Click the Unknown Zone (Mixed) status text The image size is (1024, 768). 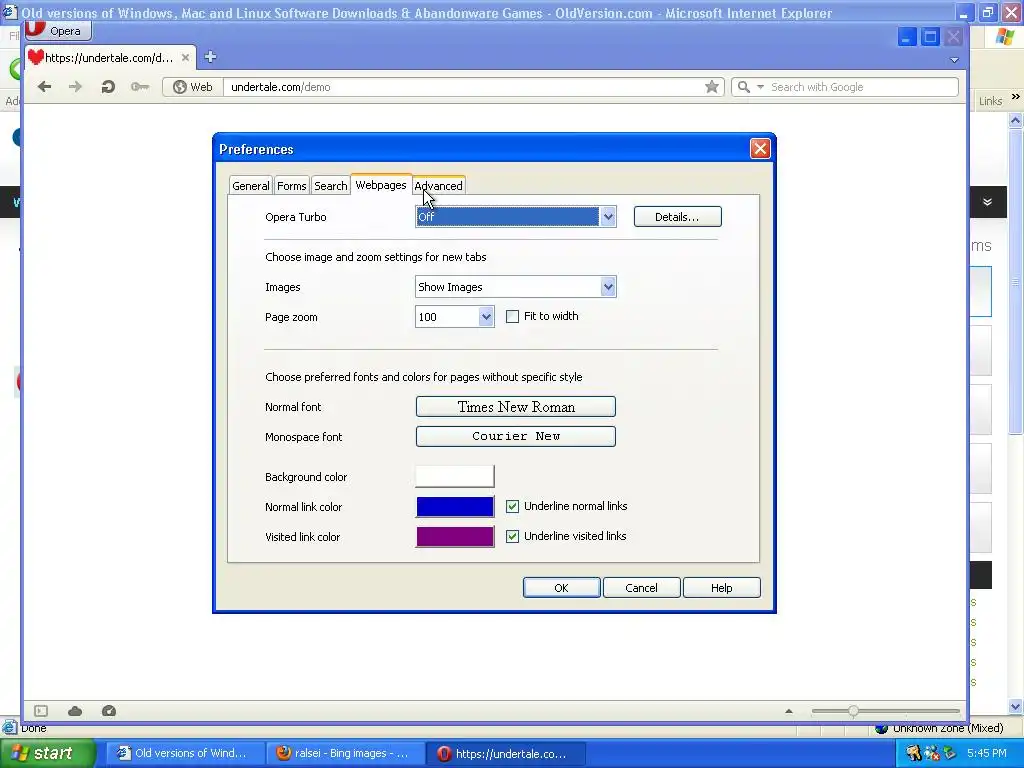click(x=948, y=728)
